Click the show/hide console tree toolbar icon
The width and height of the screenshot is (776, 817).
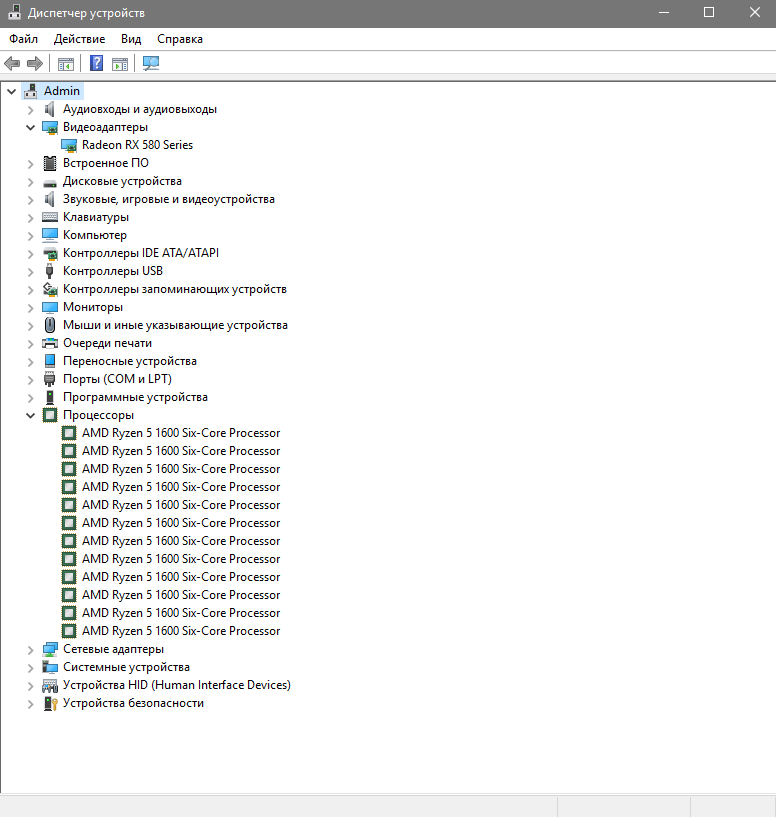(66, 64)
